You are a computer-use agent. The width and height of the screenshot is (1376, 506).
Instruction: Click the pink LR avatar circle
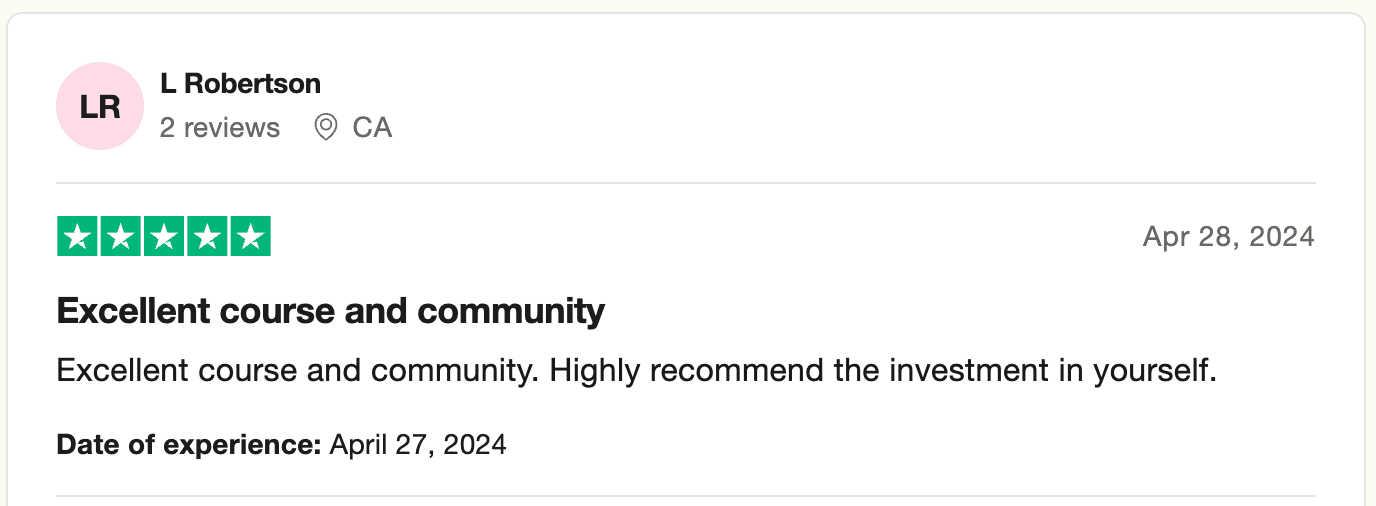pyautogui.click(x=100, y=106)
